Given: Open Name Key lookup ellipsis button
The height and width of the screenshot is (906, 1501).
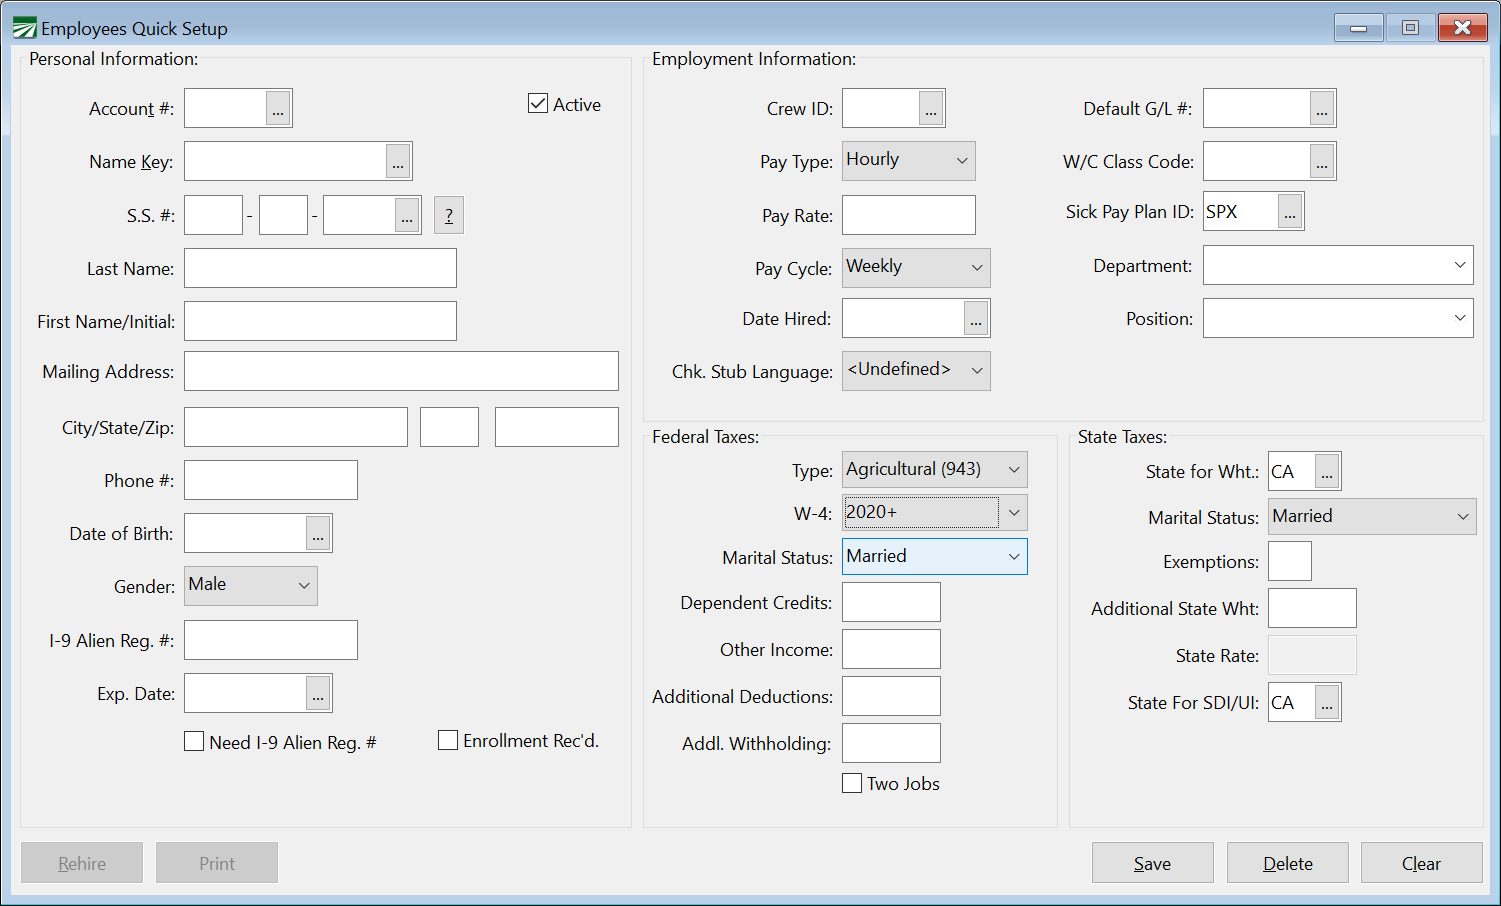Looking at the screenshot, I should click(x=398, y=161).
